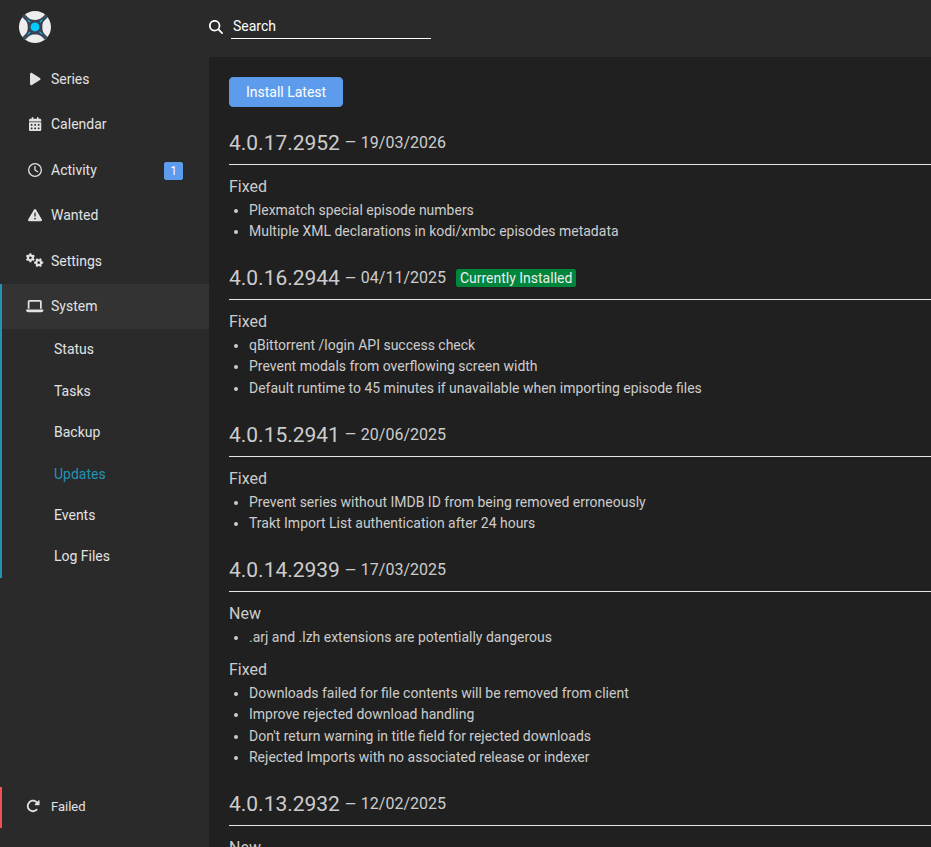This screenshot has width=931, height=847.
Task: Open the Activity queue count badge
Action: coord(173,171)
